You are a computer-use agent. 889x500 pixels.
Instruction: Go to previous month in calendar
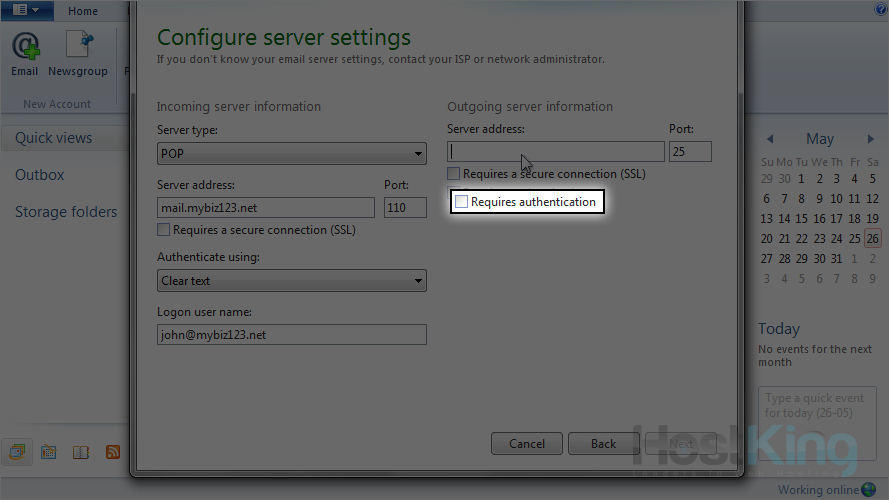[770, 139]
